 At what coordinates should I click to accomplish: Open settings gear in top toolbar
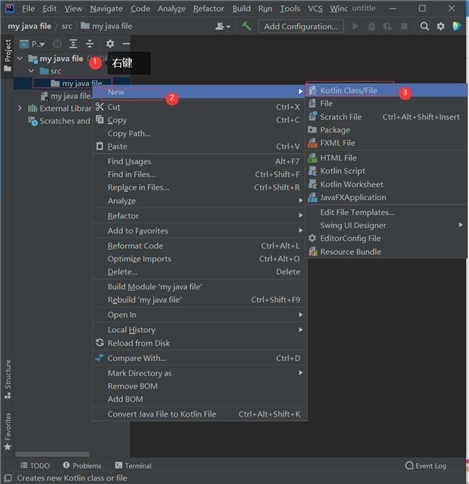pyautogui.click(x=441, y=26)
